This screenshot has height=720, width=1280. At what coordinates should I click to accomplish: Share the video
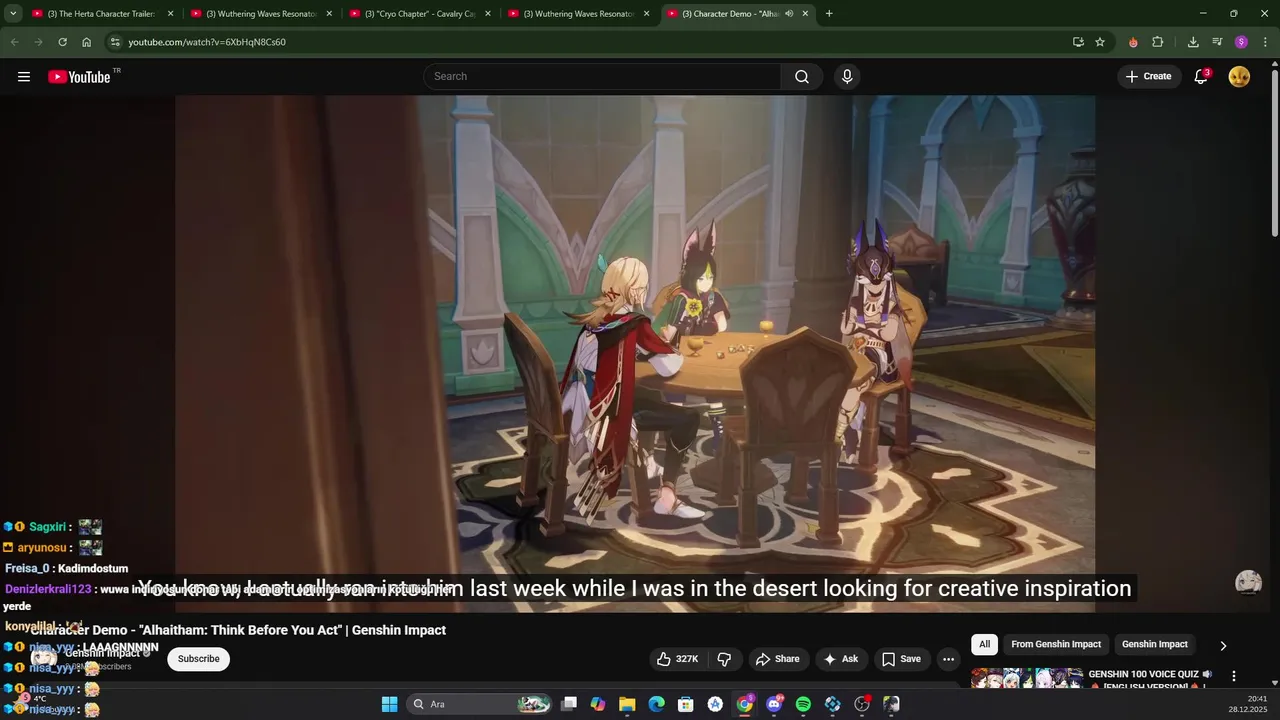pyautogui.click(x=777, y=659)
